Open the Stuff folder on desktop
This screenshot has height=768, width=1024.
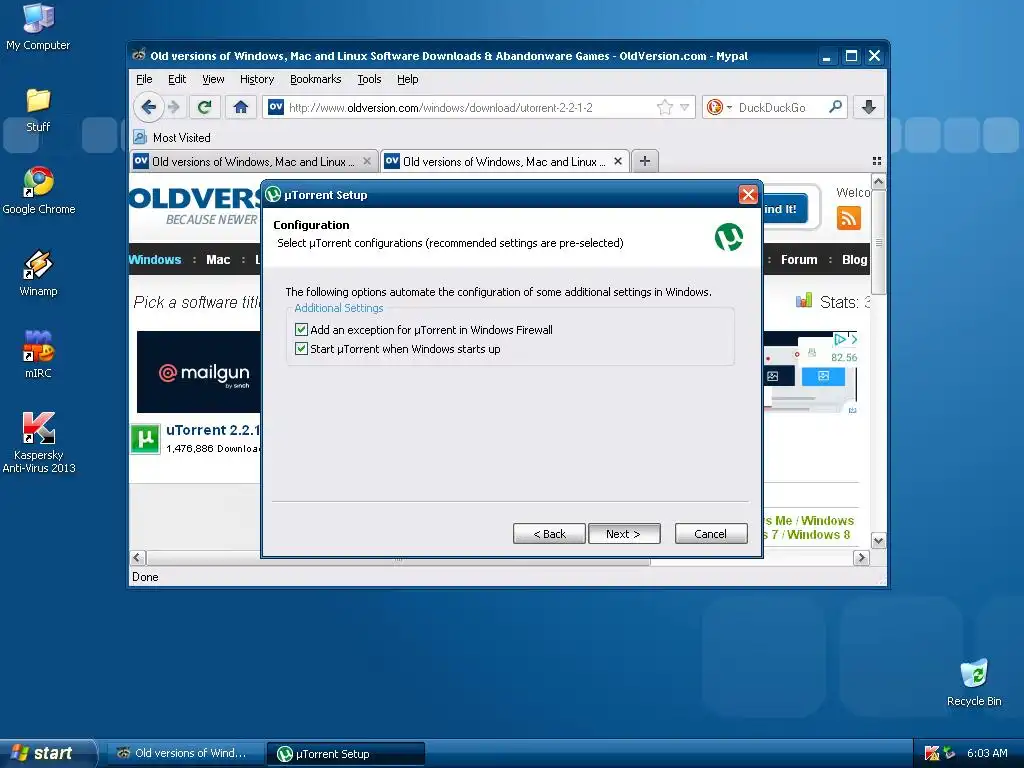[x=38, y=110]
